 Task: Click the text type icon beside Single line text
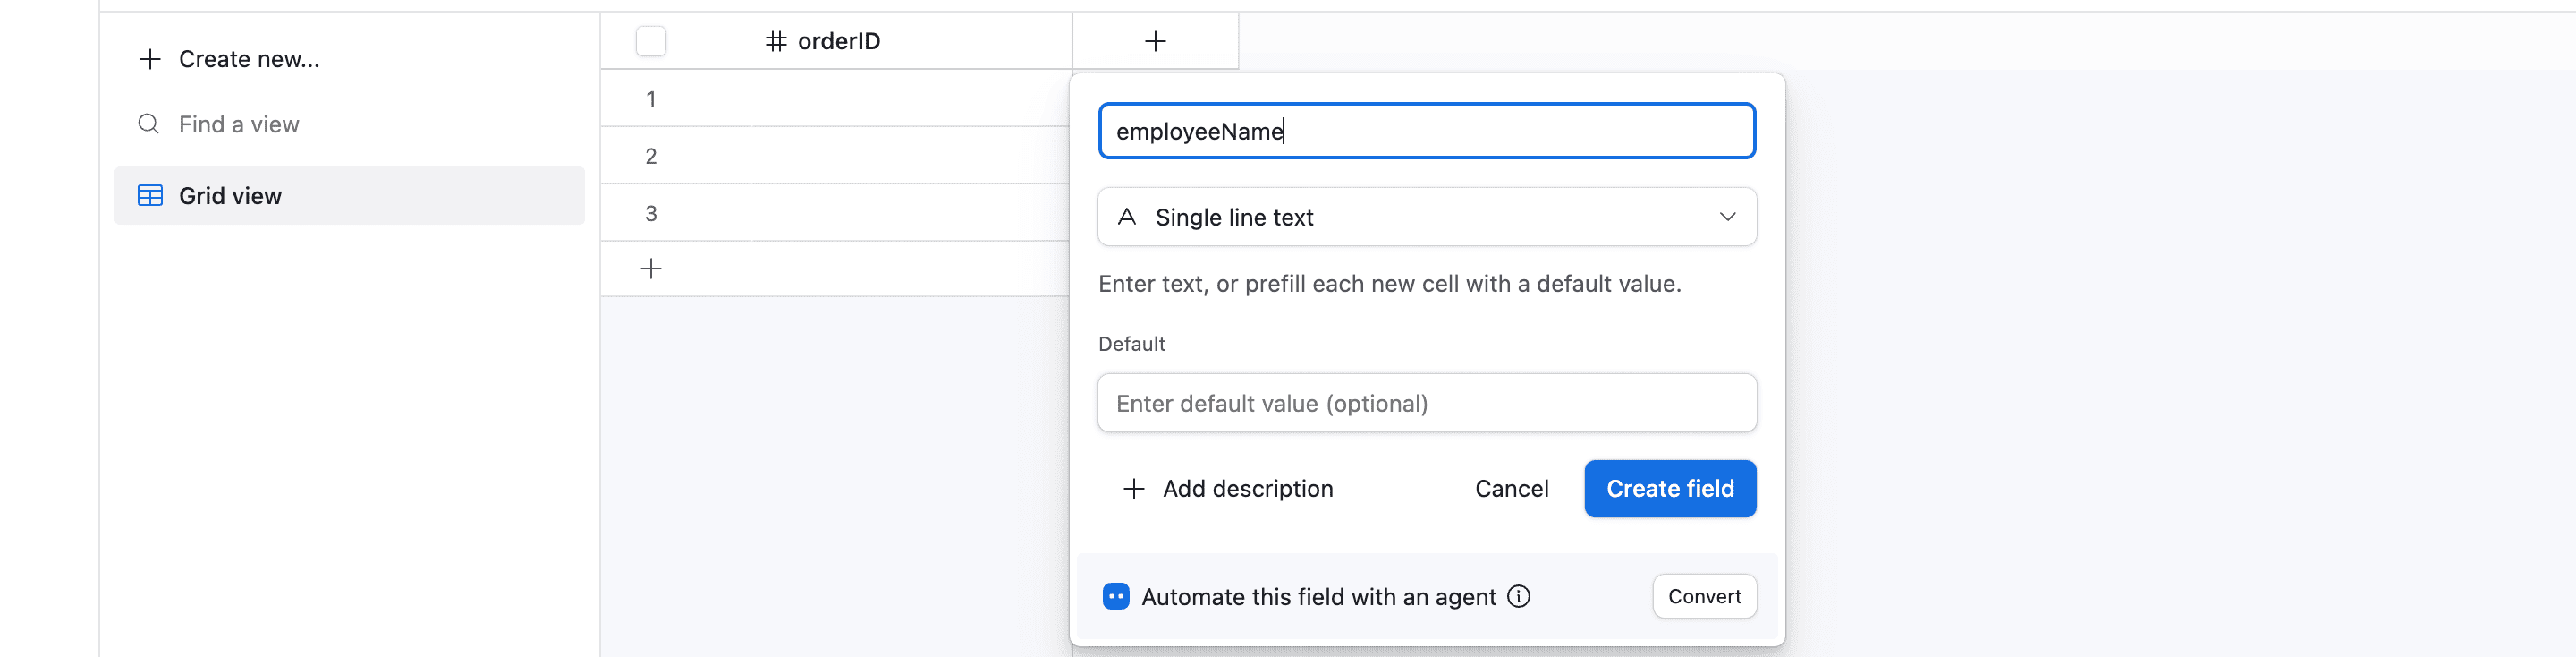pyautogui.click(x=1127, y=217)
